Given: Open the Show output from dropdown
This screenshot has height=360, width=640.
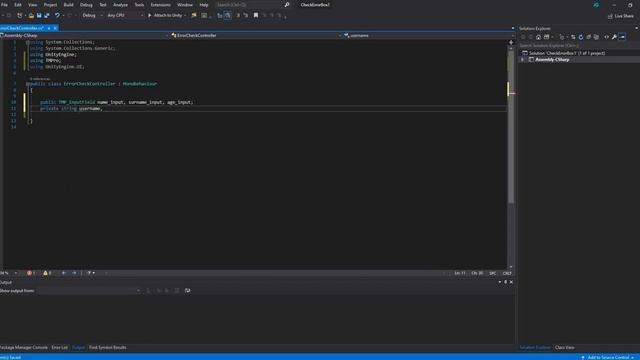Looking at the screenshot, I should [89, 291].
